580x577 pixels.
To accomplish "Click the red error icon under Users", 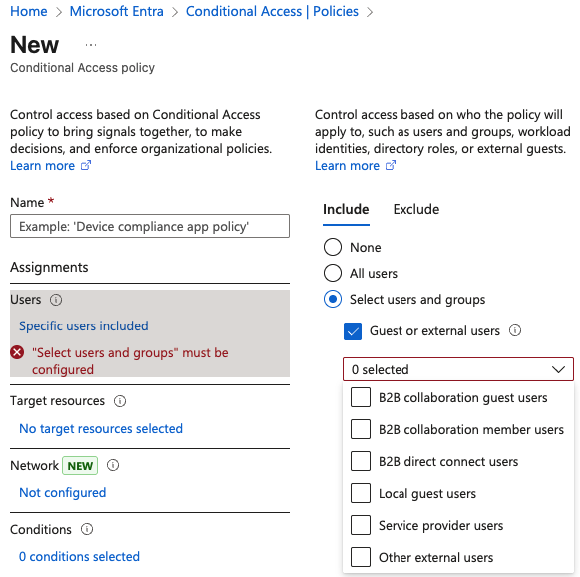I will click(17, 352).
